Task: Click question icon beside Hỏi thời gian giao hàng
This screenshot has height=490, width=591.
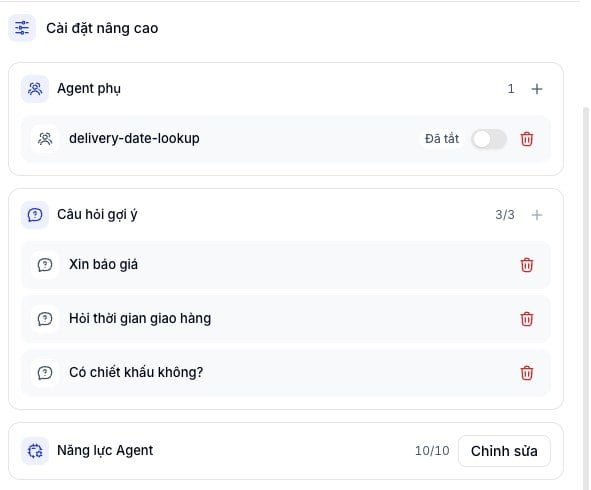Action: tap(45, 319)
